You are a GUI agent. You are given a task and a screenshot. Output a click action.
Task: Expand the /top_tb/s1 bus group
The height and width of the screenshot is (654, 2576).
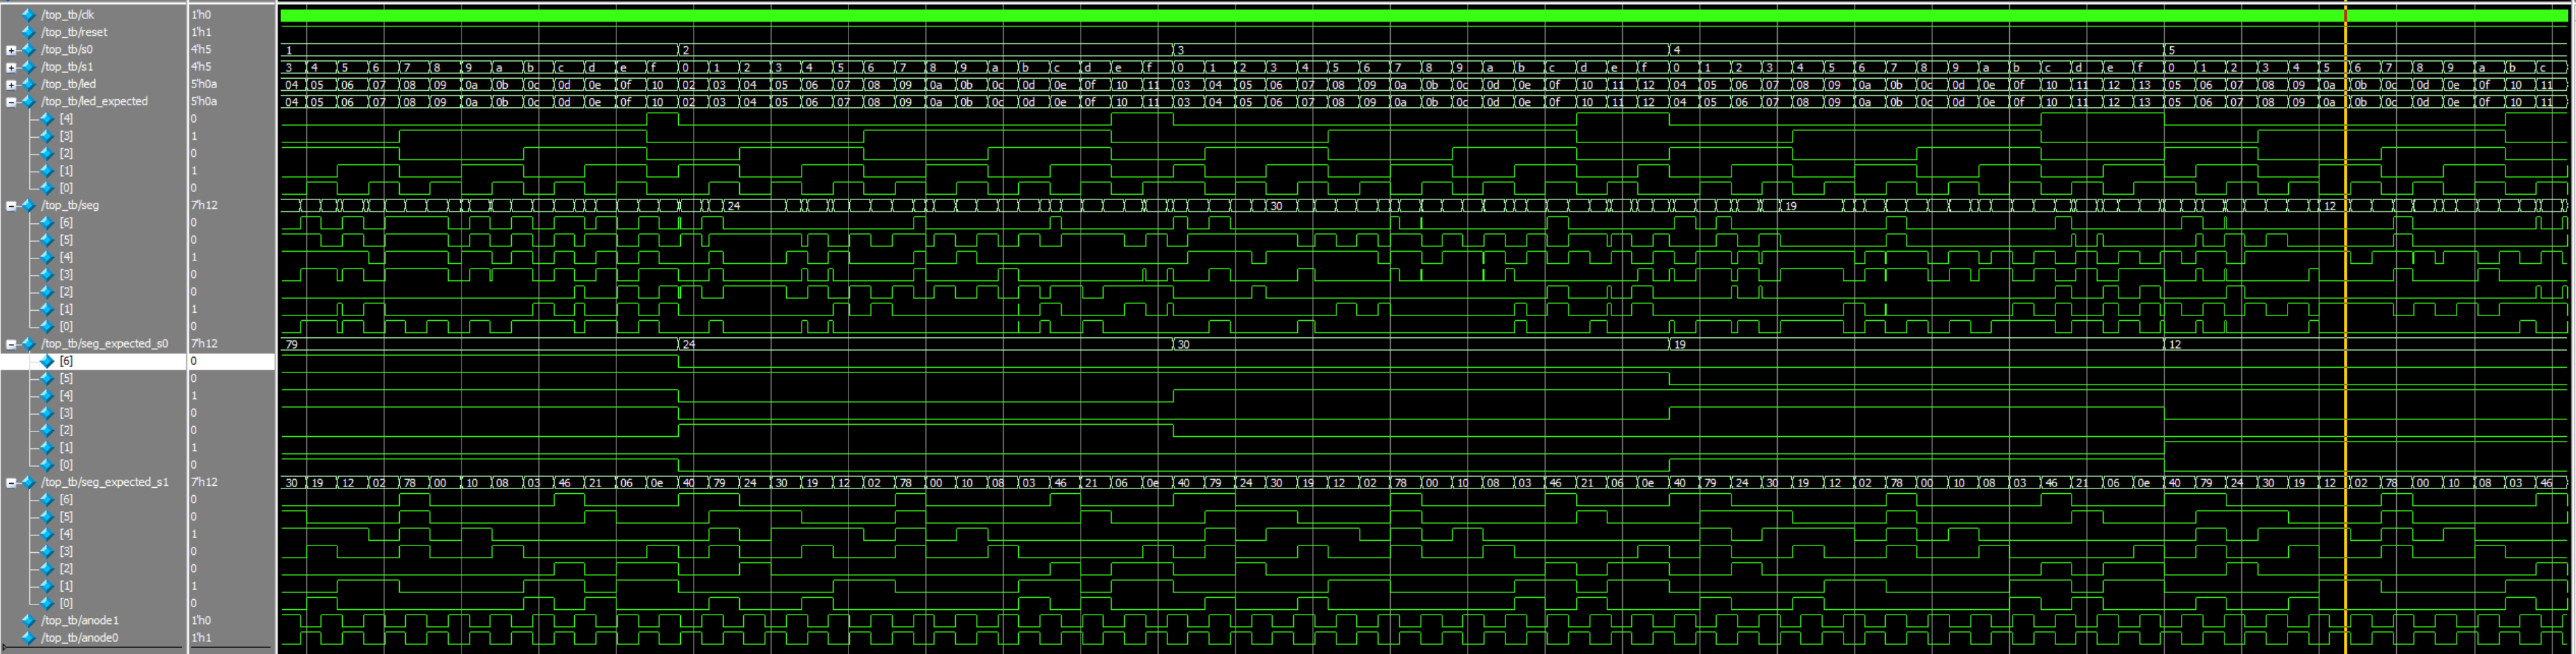click(10, 66)
